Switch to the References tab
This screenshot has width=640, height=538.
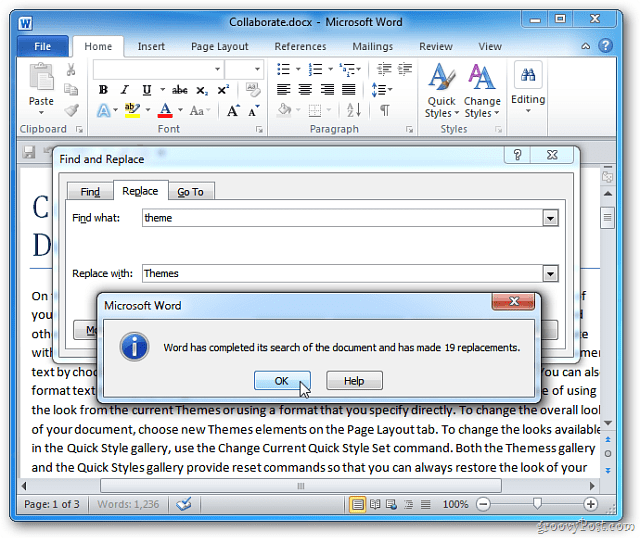coord(300,47)
